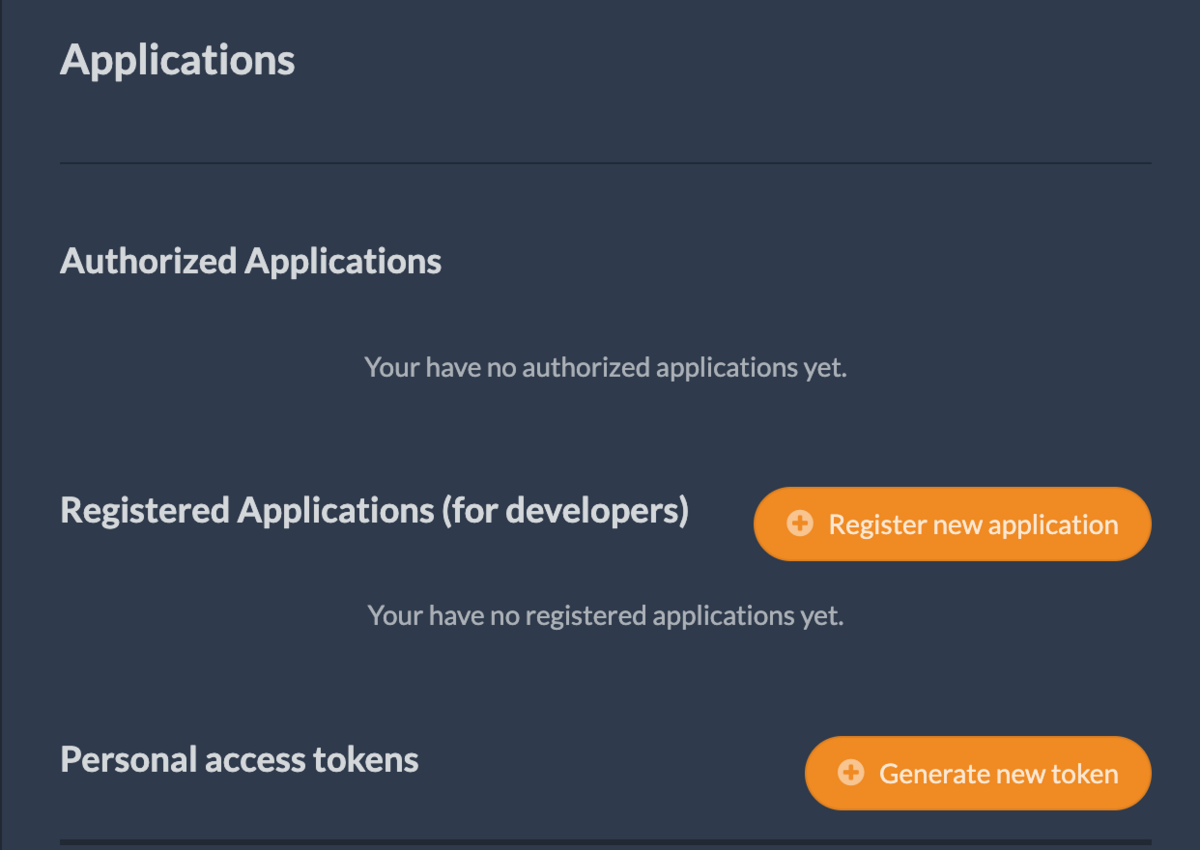Click the divider line under Applications title
This screenshot has width=1200, height=850.
(605, 162)
